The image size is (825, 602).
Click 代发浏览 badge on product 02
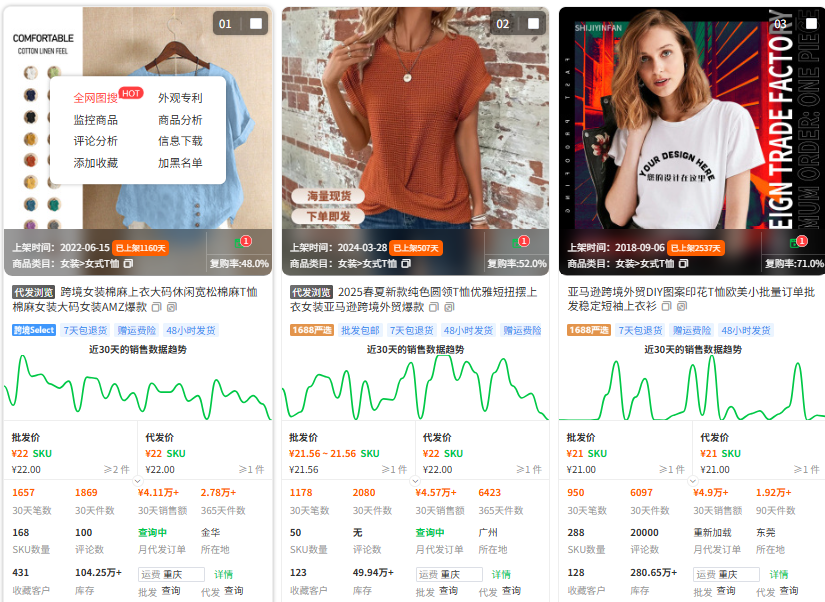click(311, 292)
